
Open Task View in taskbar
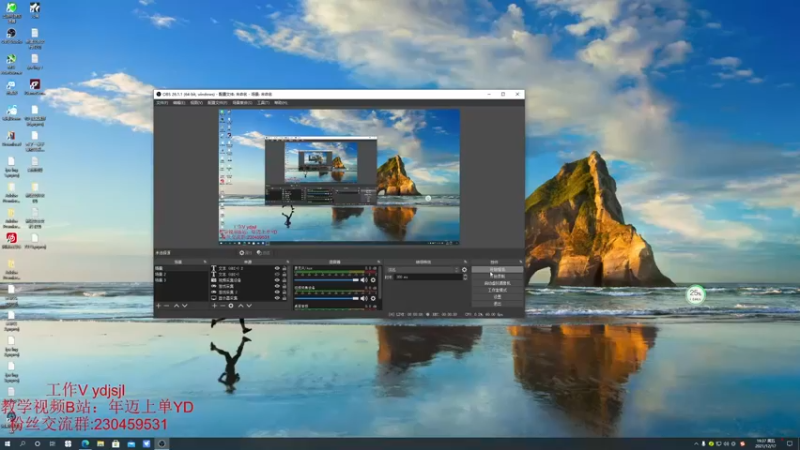(52, 444)
